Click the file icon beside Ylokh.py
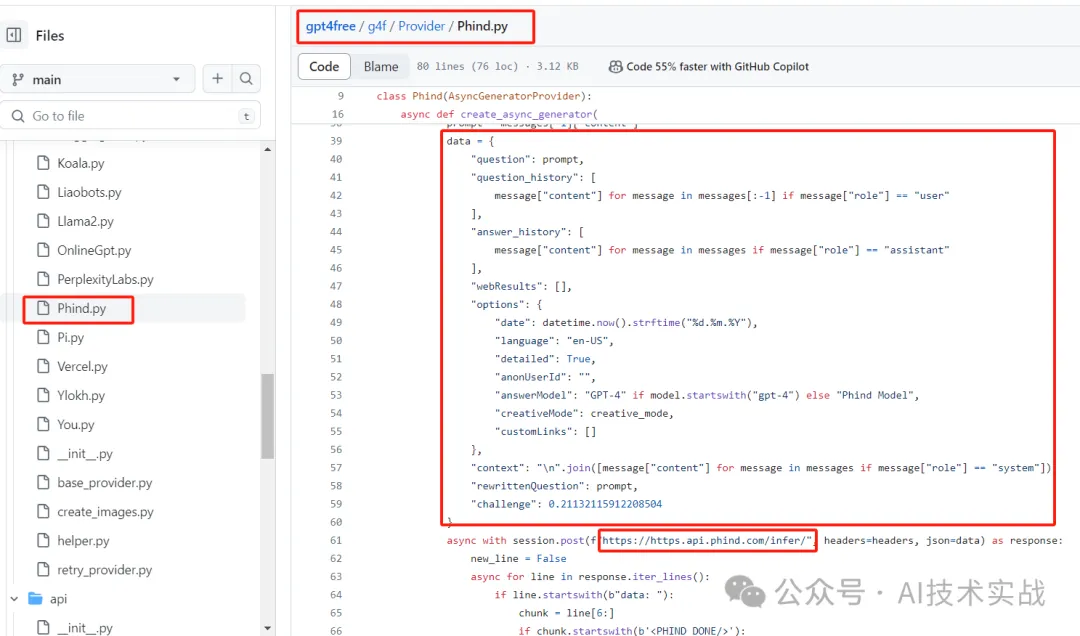The height and width of the screenshot is (636, 1080). (43, 395)
